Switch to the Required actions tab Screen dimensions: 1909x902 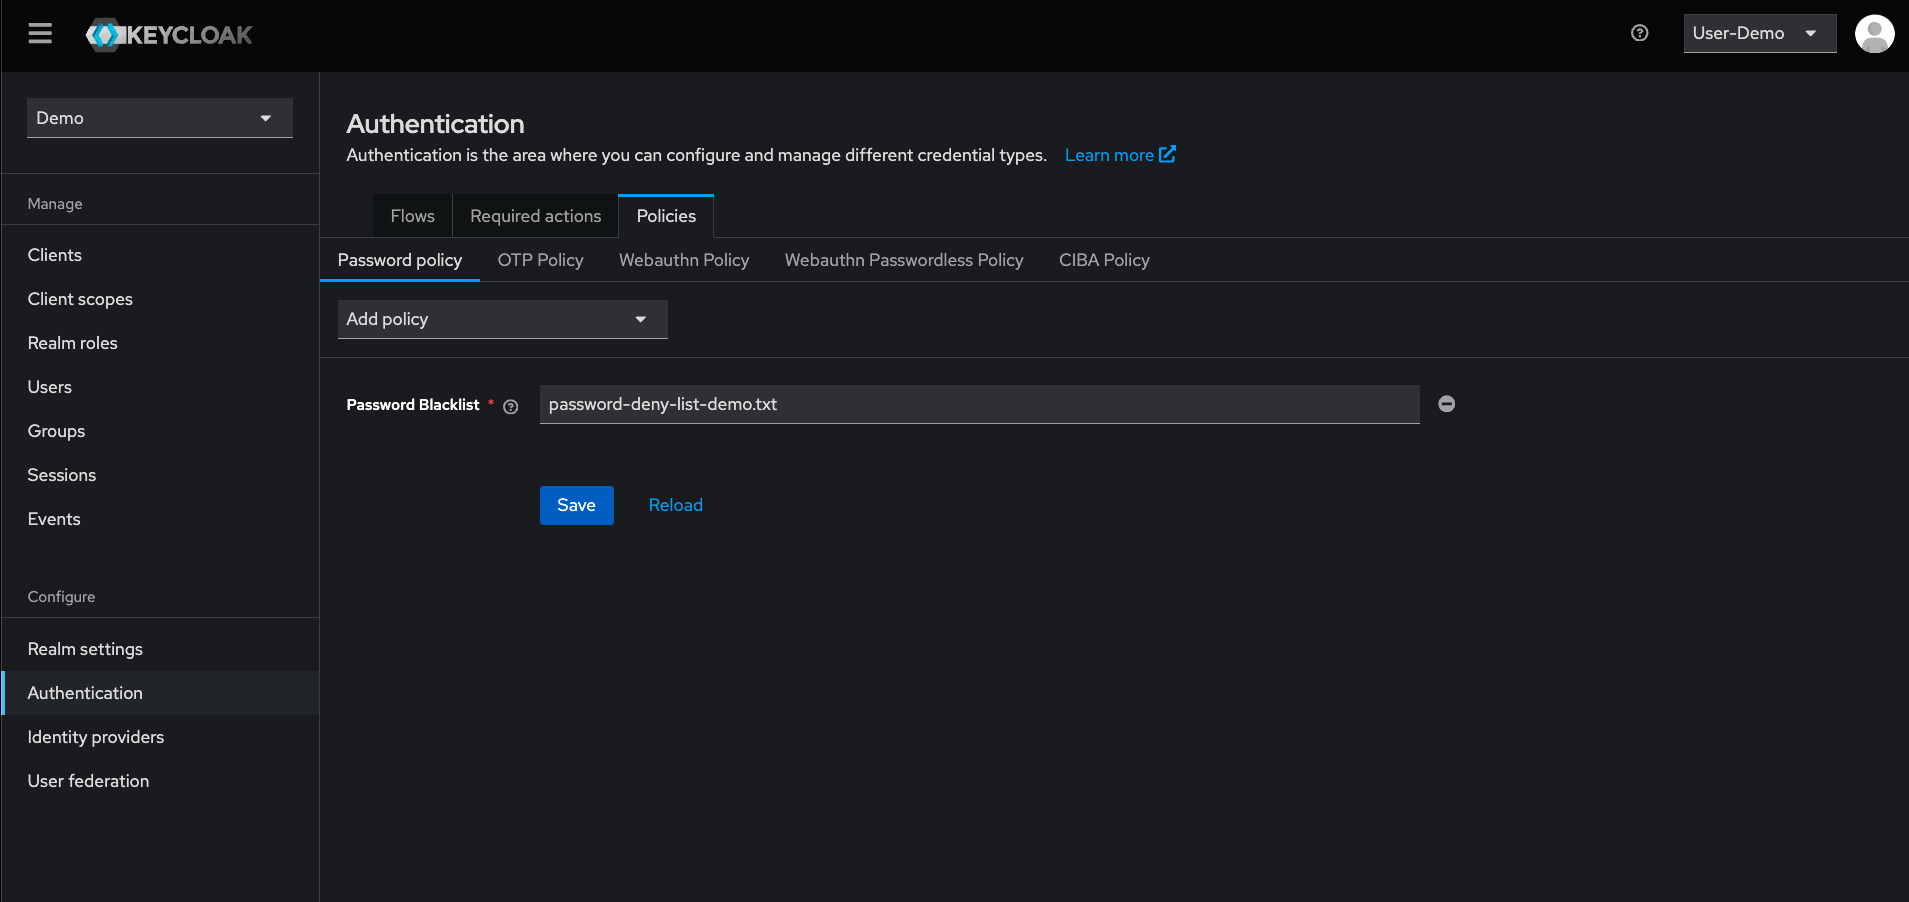tap(535, 216)
